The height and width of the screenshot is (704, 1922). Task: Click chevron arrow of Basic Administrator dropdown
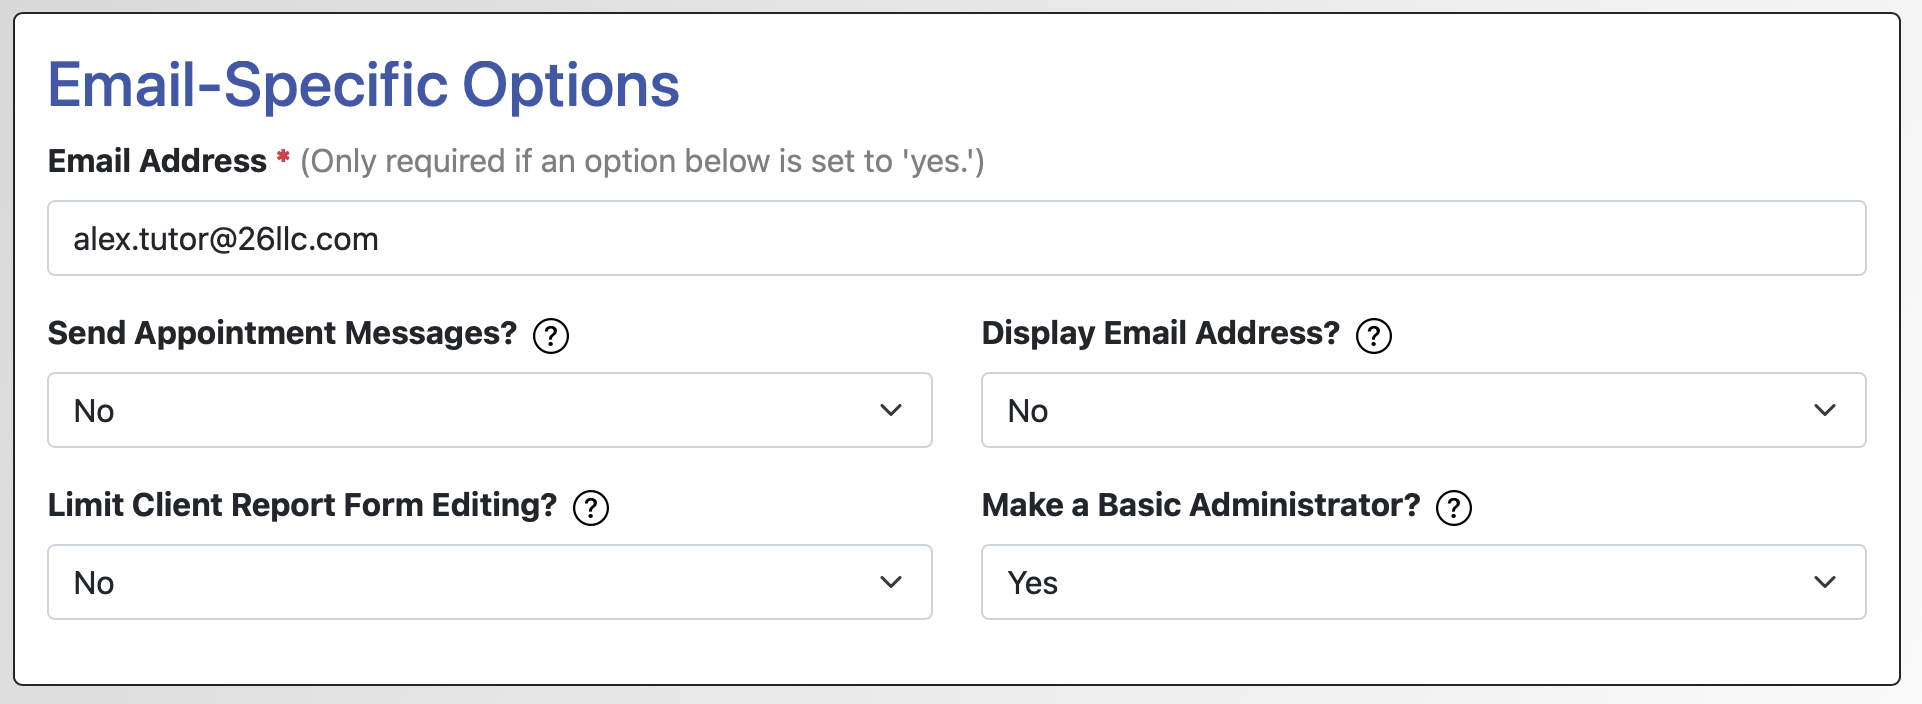tap(1825, 582)
